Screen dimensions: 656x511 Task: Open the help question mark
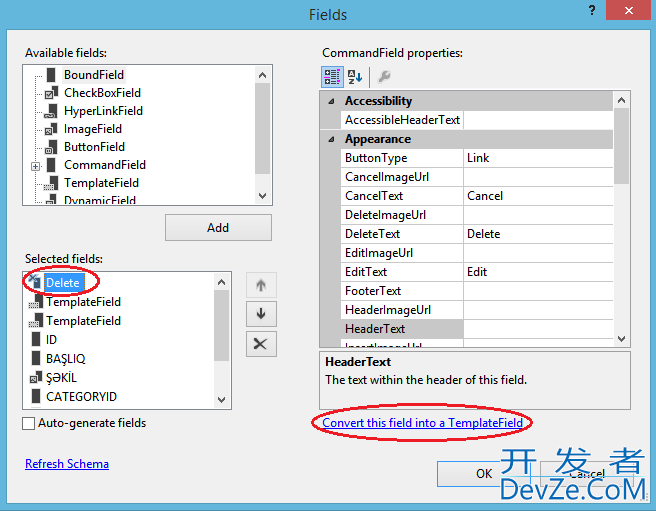[592, 10]
